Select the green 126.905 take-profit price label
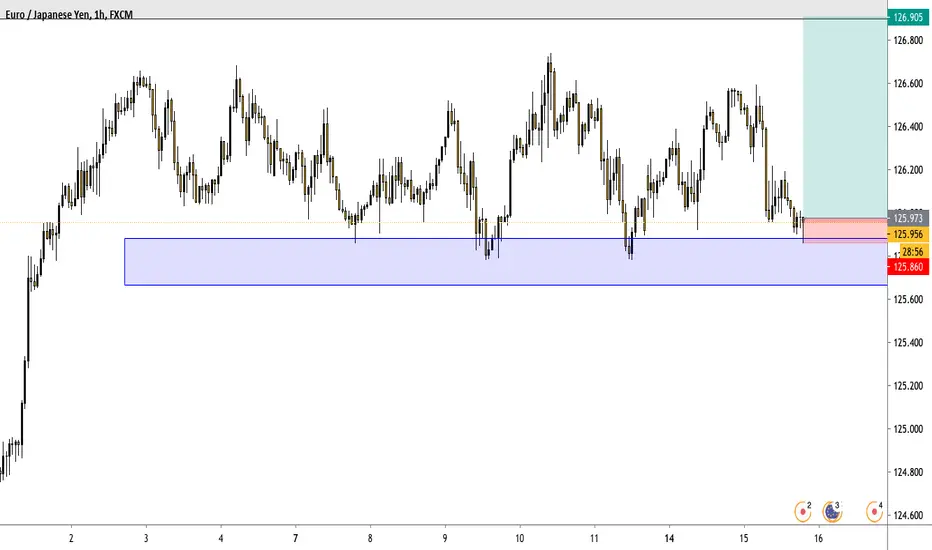This screenshot has width=932, height=550. (x=908, y=17)
